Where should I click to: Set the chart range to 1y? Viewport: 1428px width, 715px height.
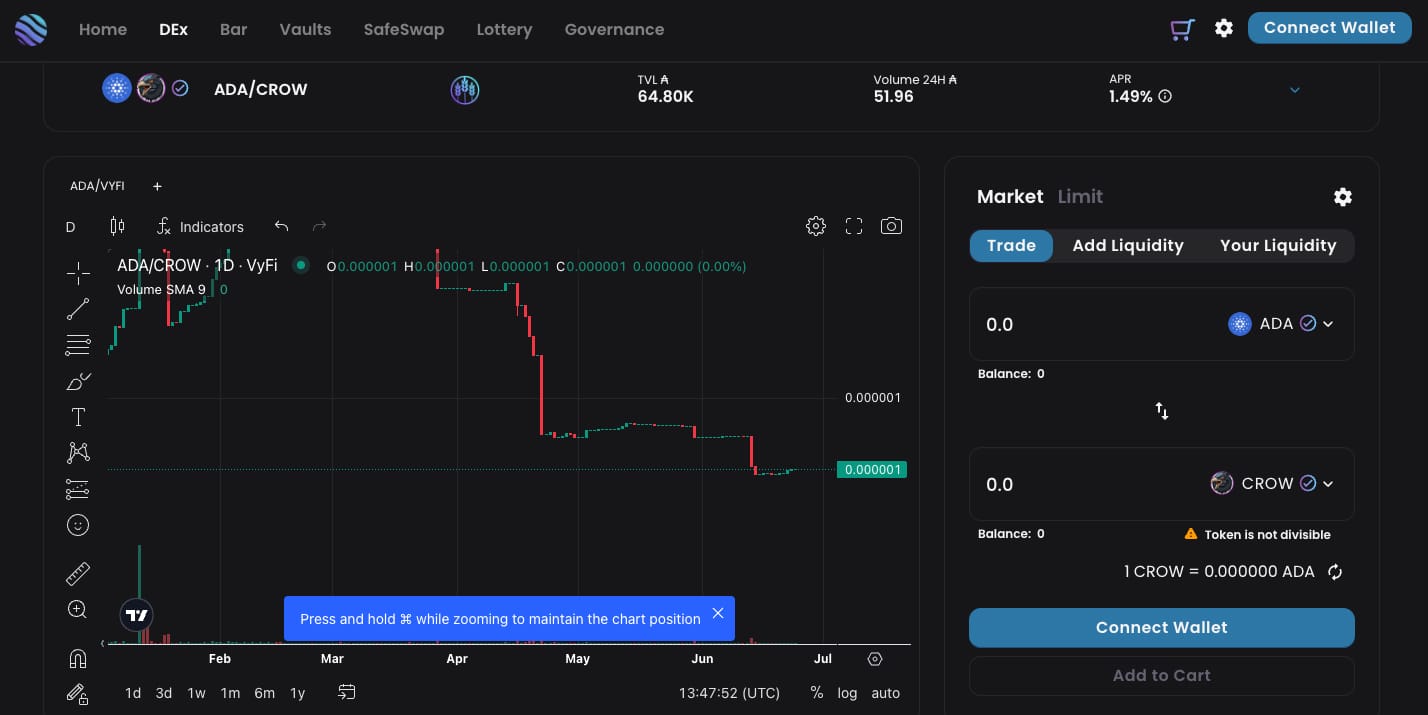(297, 693)
